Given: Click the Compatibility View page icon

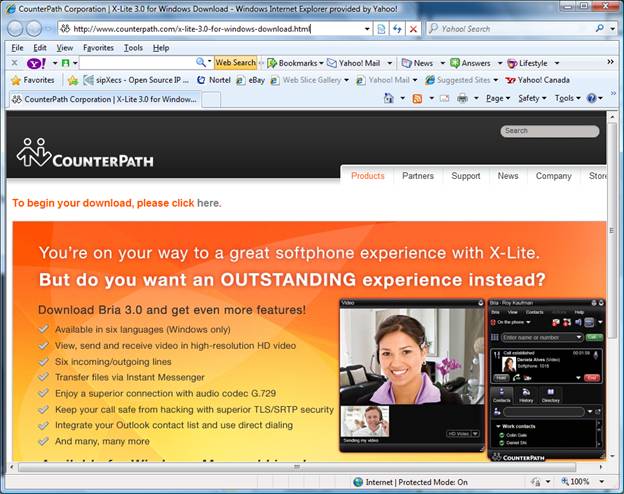Looking at the screenshot, I should 381,29.
